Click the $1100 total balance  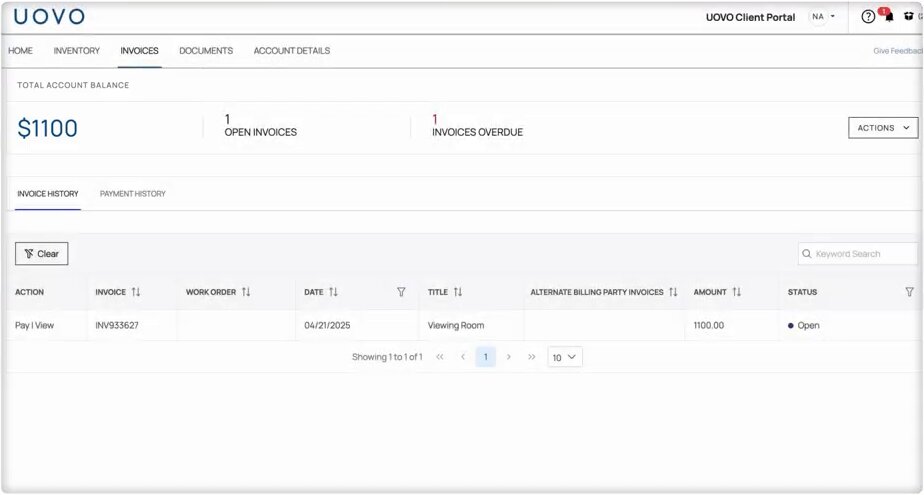point(47,128)
